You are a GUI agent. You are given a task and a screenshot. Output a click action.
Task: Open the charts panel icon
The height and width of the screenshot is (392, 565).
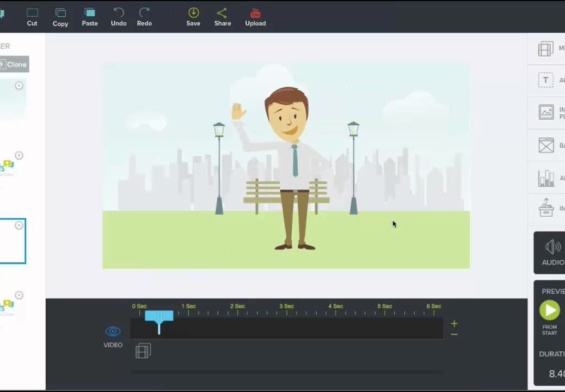[x=546, y=178]
